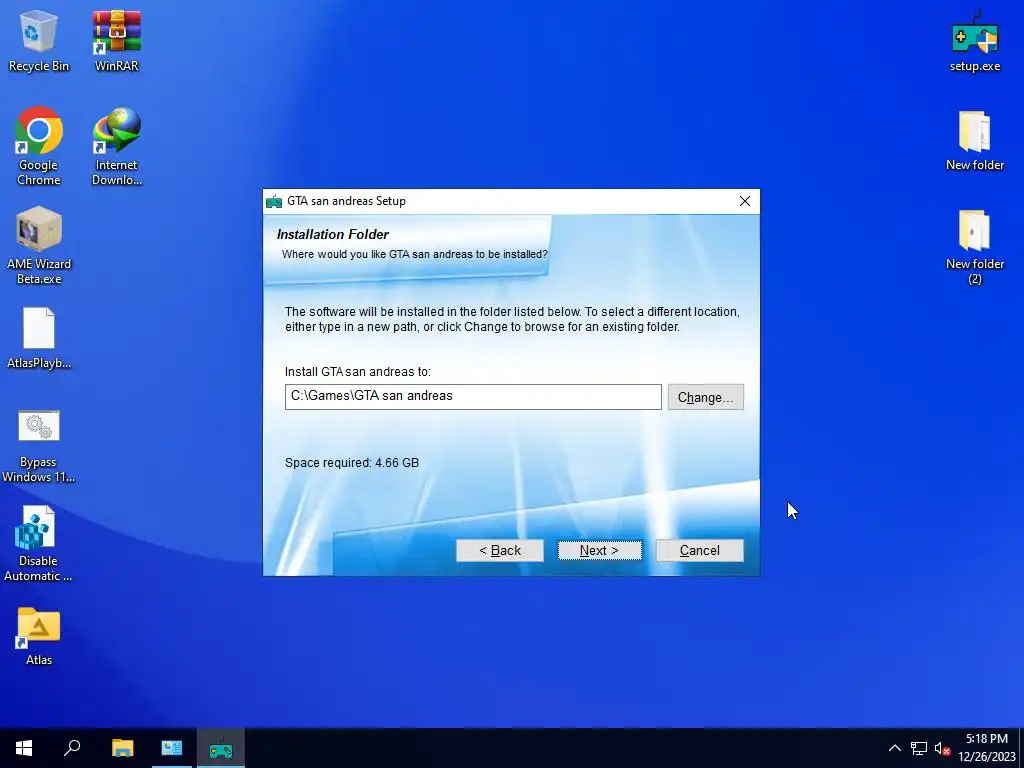
Task: Click Next to continue installation
Action: [x=600, y=551]
